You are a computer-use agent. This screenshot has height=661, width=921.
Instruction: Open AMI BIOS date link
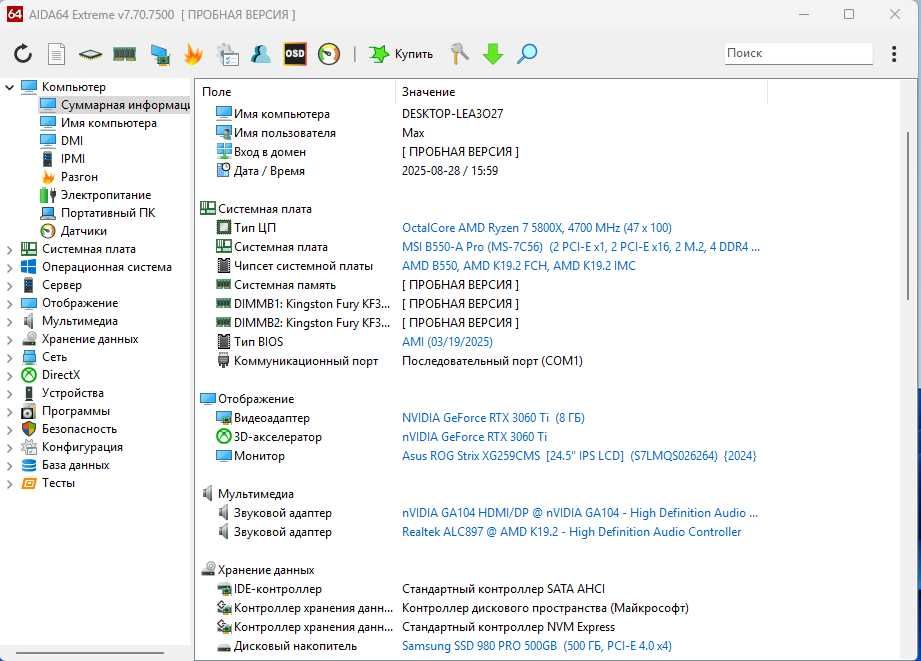coord(447,342)
